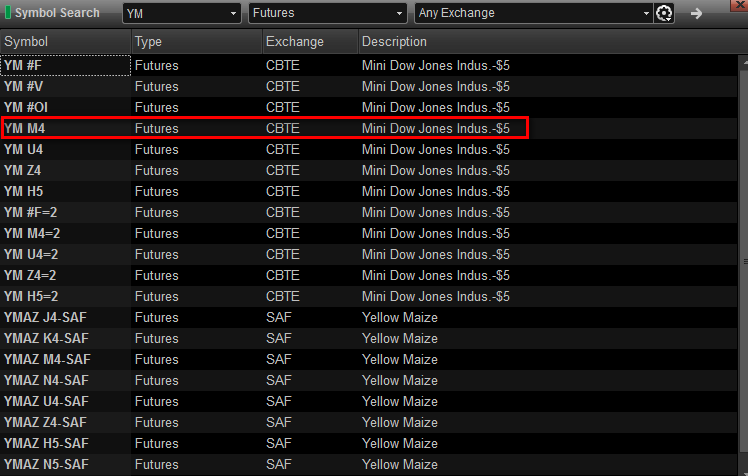Sort by the Description column header
The height and width of the screenshot is (476, 748).
[553, 41]
